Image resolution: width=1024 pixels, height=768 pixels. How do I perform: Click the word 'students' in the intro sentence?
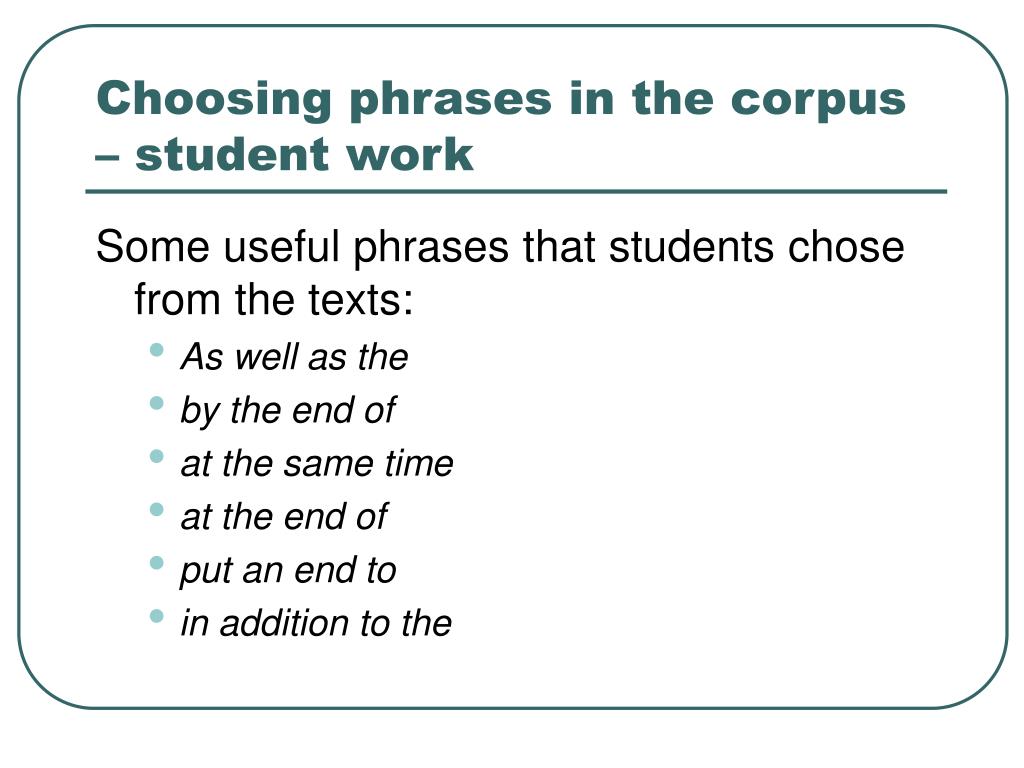tap(692, 247)
